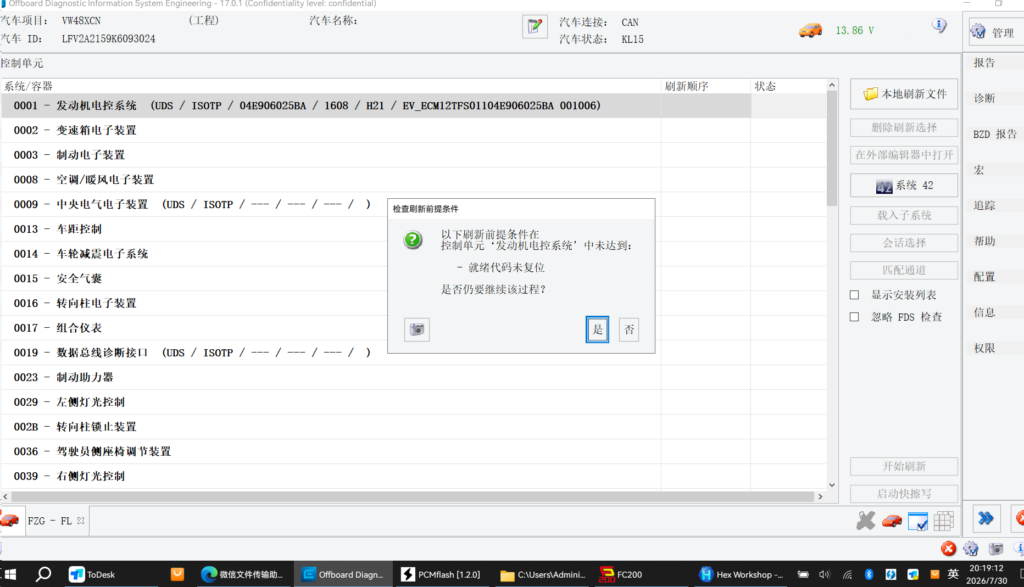Click the 开始刷新 button
The height and width of the screenshot is (587, 1024).
point(904,466)
